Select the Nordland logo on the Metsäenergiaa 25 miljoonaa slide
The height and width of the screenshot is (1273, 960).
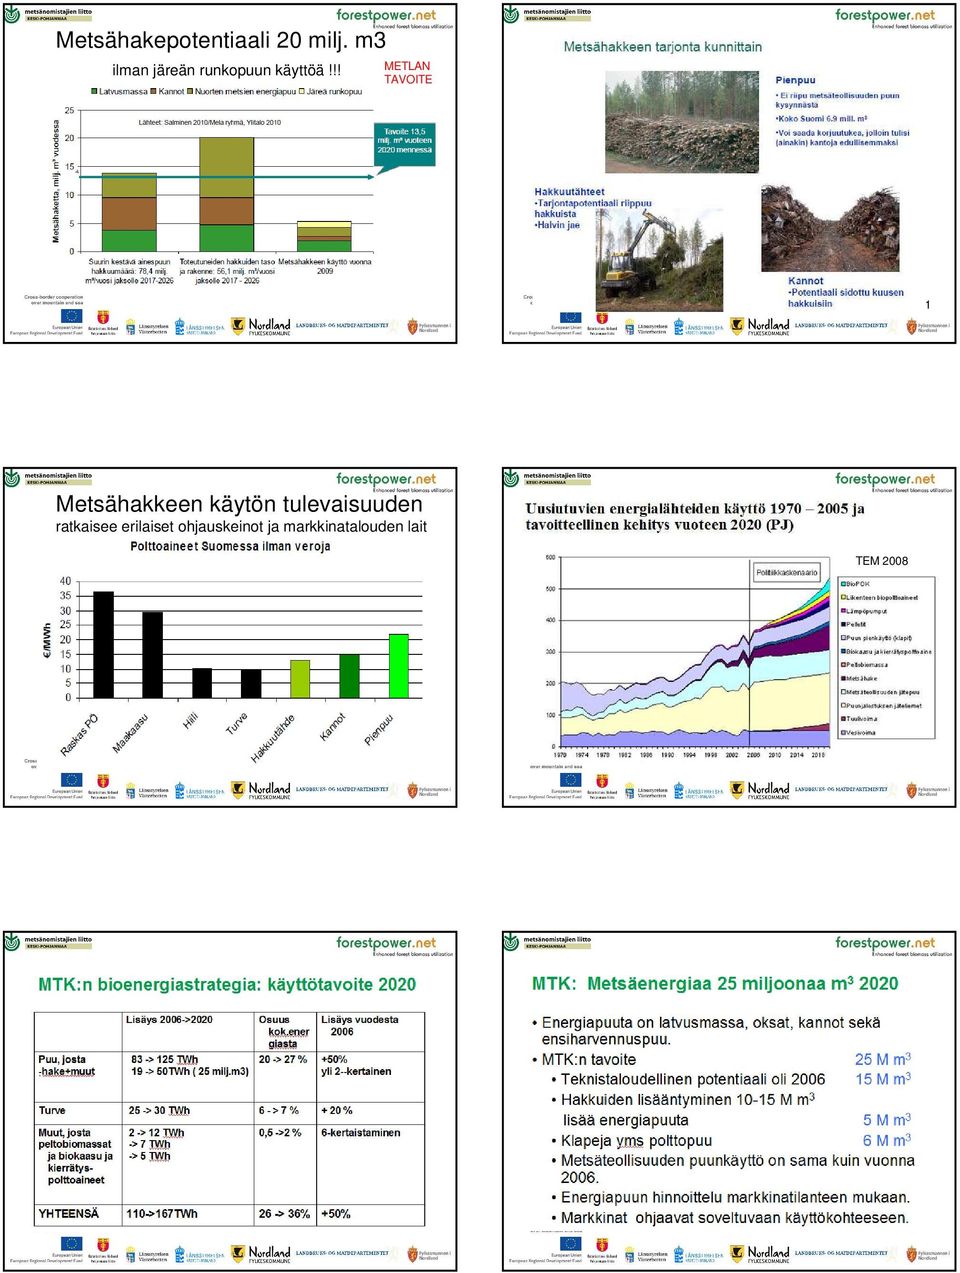pyautogui.click(x=760, y=1254)
